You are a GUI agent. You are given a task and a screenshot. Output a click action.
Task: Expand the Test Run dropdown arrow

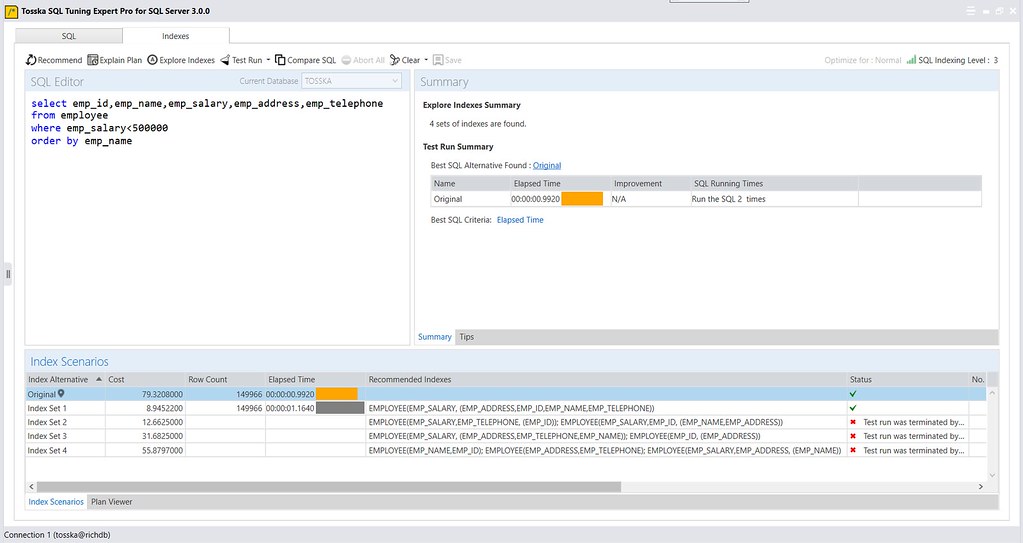[x=268, y=60]
